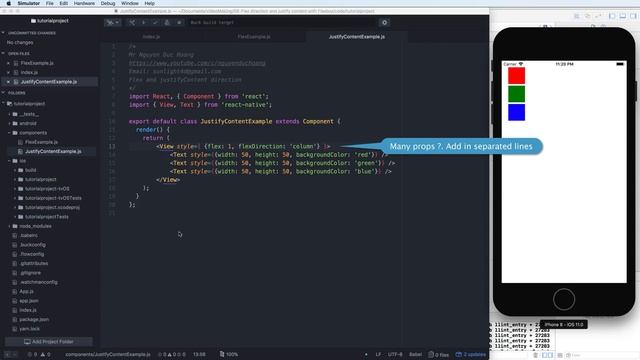Image resolution: width=640 pixels, height=360 pixels.
Task: Toggle Xcode navigator panel visibility
Action: 612,16
